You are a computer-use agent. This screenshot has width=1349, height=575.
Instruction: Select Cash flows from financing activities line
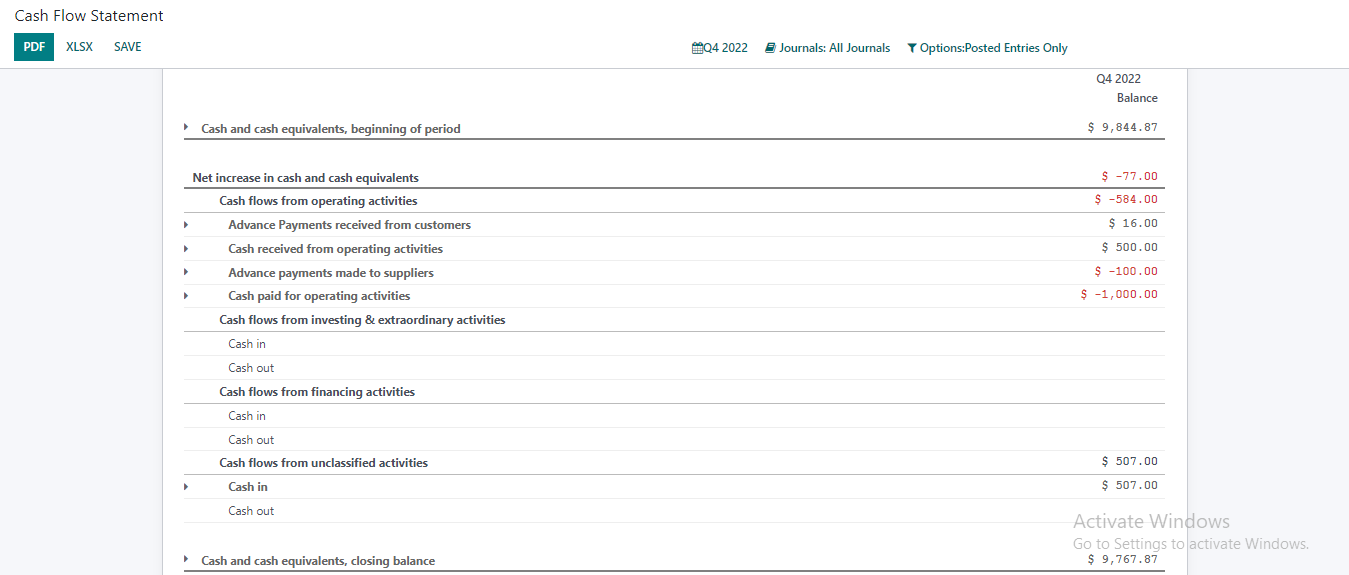click(x=317, y=392)
